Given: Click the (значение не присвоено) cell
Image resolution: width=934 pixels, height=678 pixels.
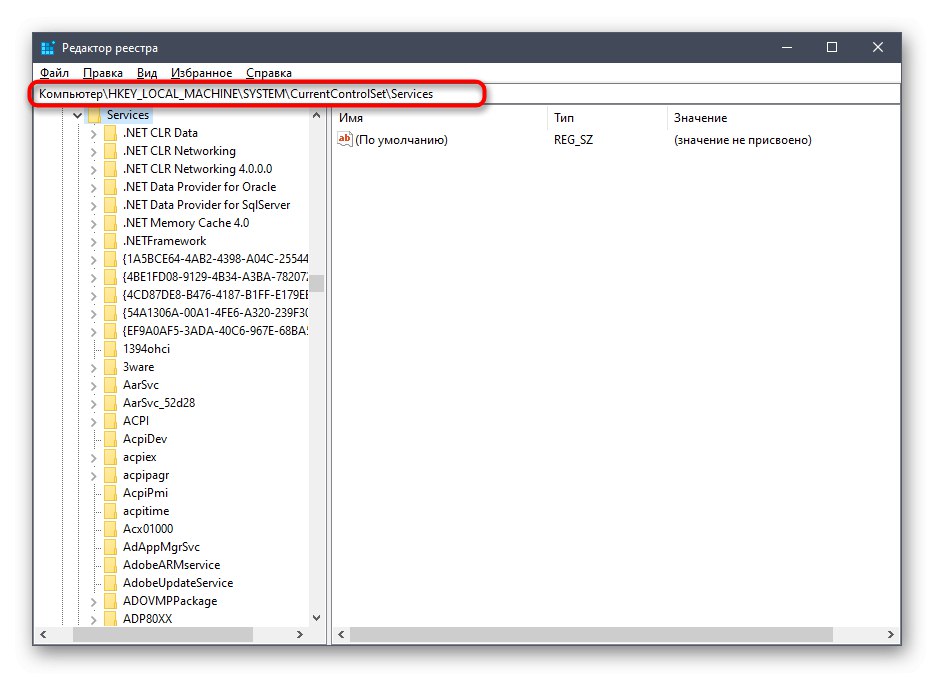Looking at the screenshot, I should 742,140.
